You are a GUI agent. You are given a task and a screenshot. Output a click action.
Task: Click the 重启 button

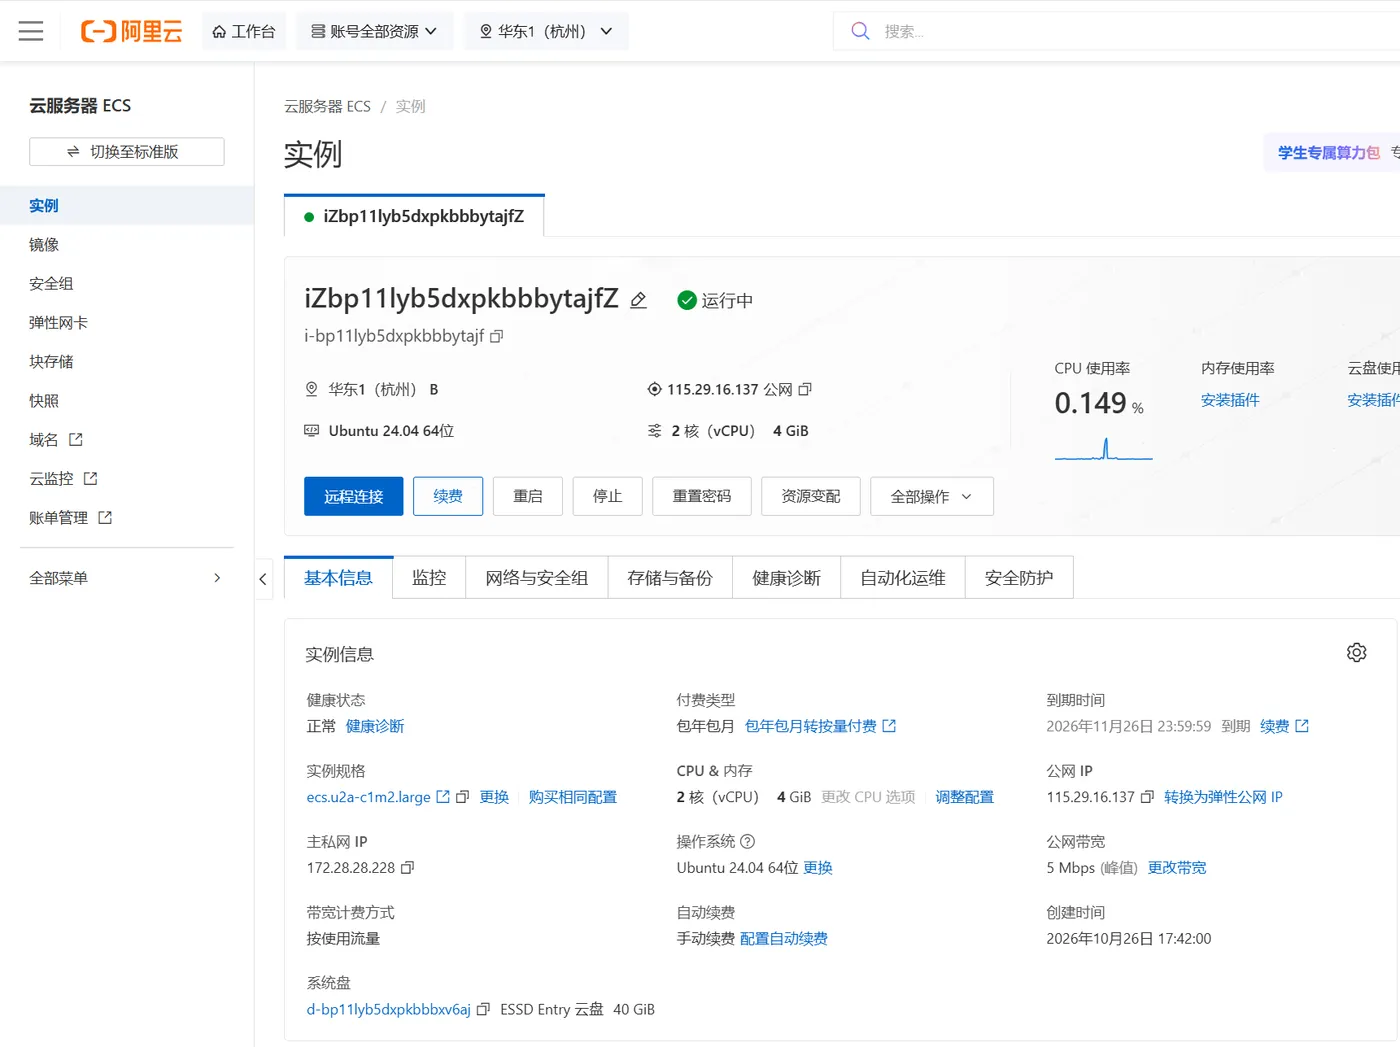[x=528, y=496]
